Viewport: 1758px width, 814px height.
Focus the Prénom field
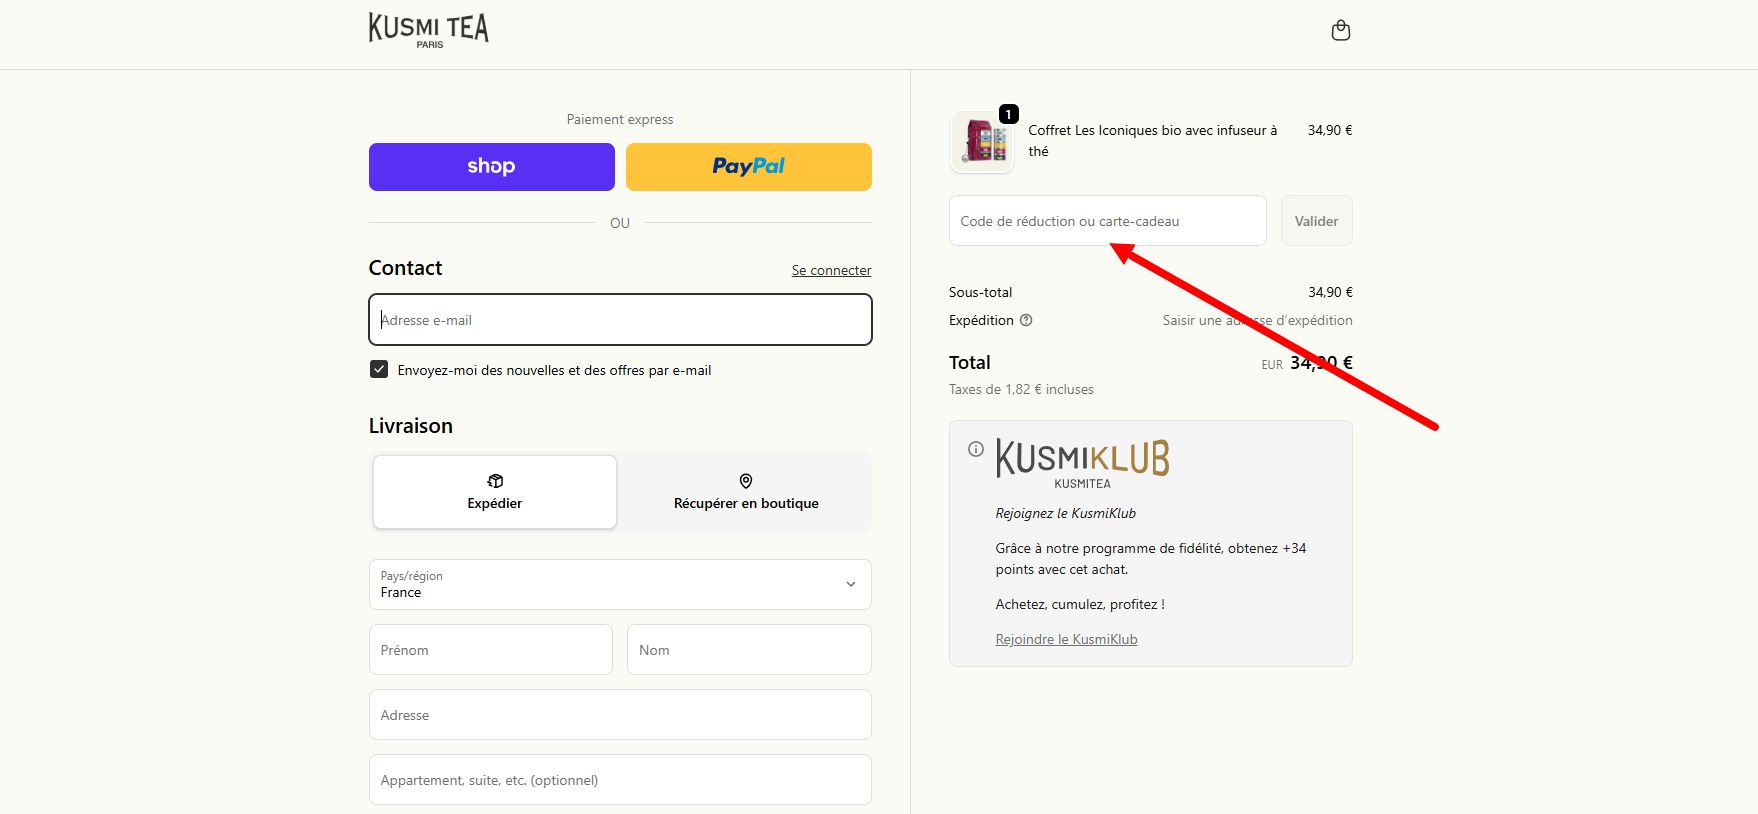[491, 650]
